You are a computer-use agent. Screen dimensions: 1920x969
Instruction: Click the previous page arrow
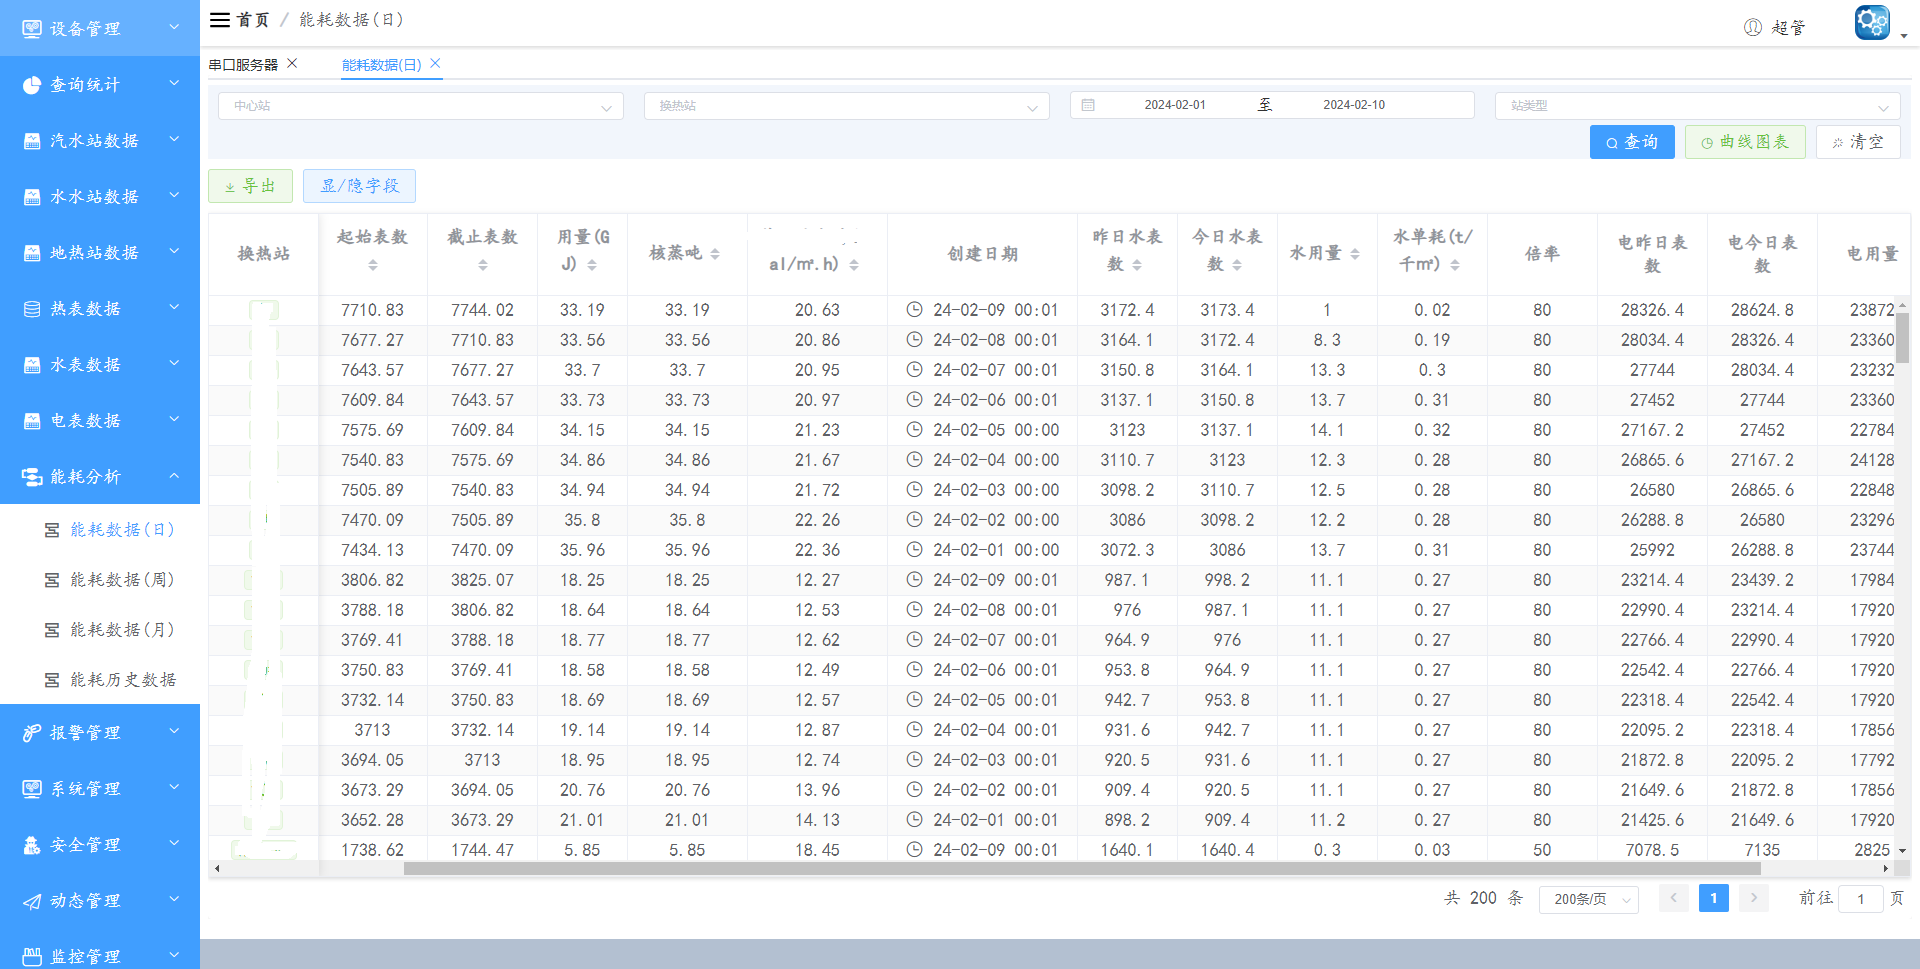1673,898
